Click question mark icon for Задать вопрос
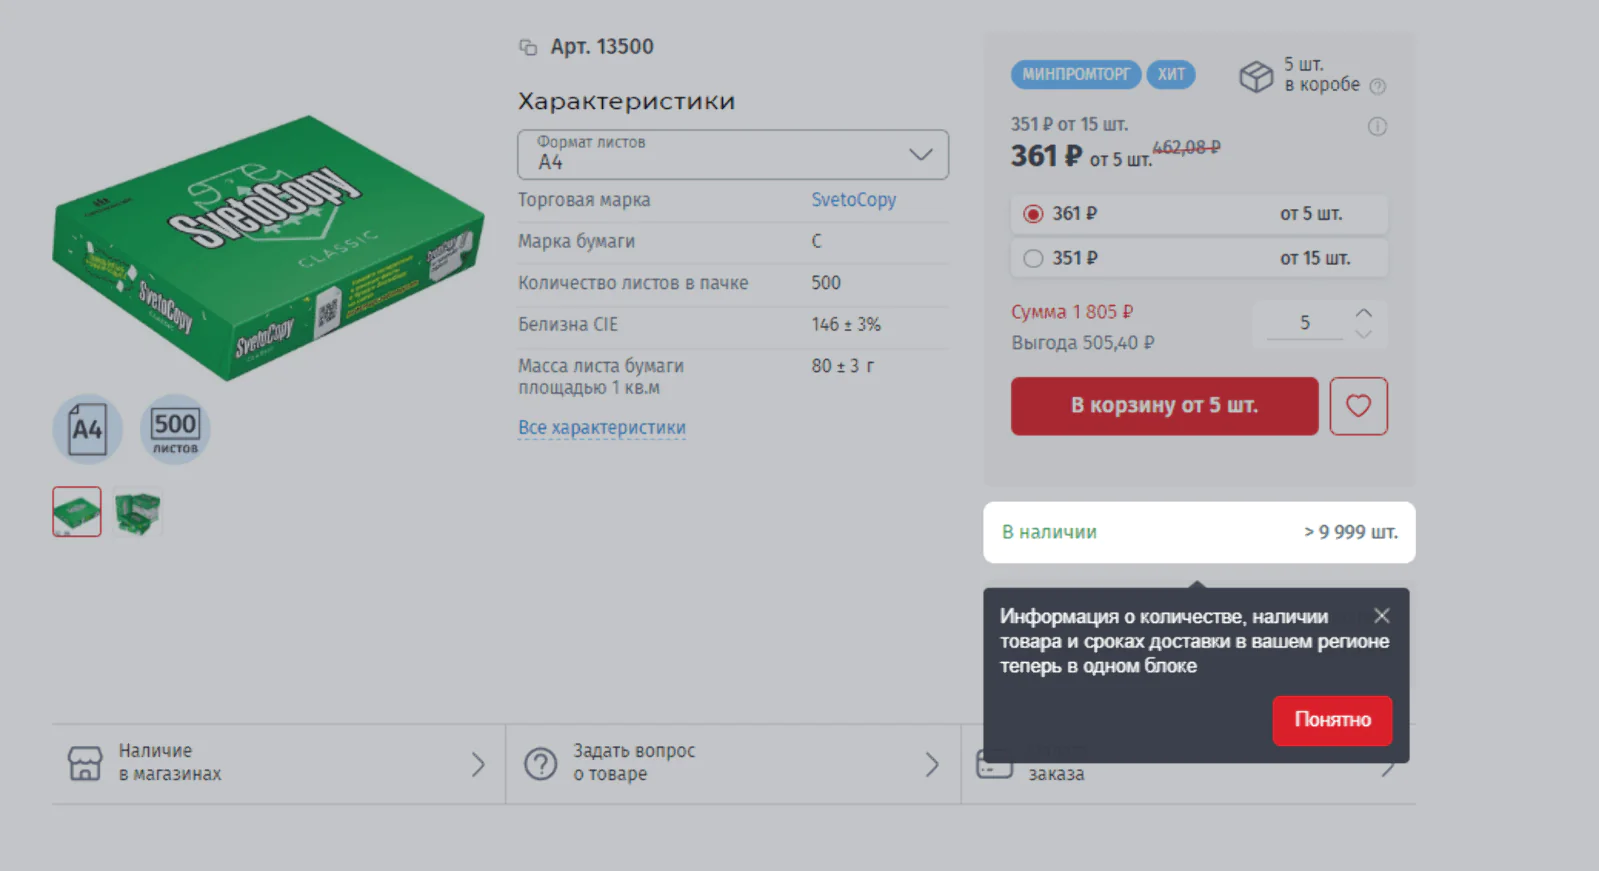 (x=541, y=764)
